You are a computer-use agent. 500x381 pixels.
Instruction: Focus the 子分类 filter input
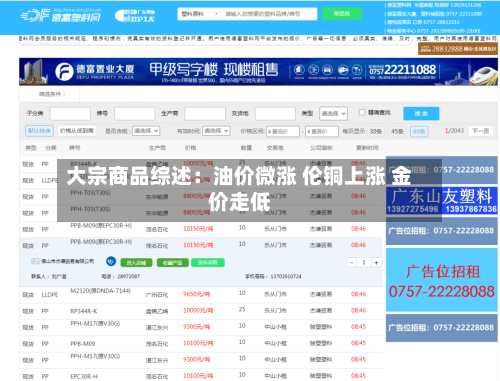[x=70, y=113]
